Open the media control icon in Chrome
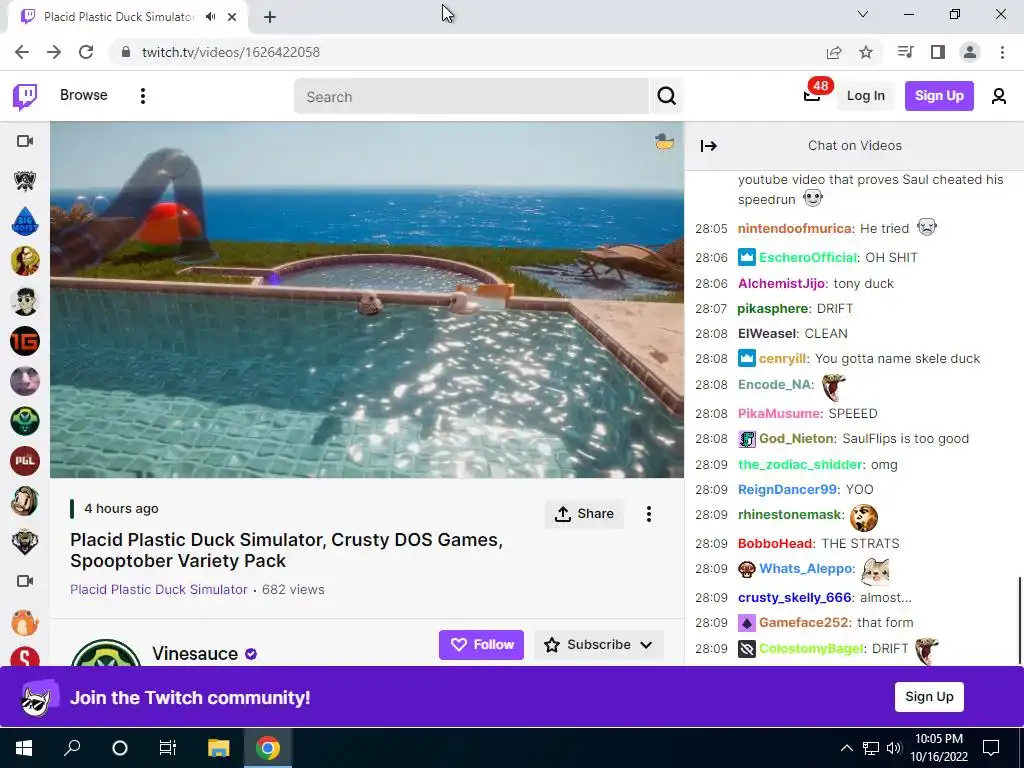 tap(905, 52)
